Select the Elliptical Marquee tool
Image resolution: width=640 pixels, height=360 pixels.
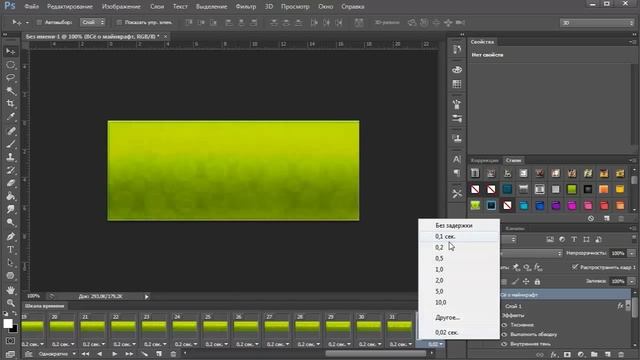(x=11, y=65)
